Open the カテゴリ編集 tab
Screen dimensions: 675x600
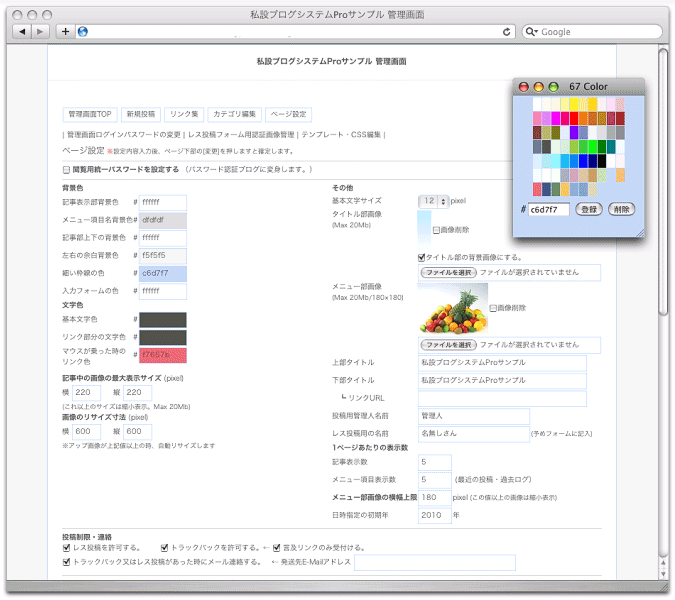click(x=234, y=114)
